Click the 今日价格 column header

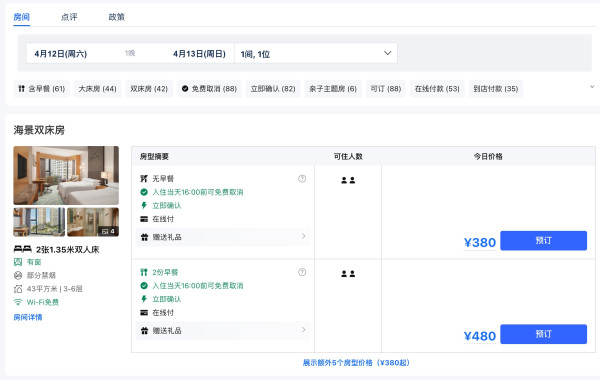488,157
